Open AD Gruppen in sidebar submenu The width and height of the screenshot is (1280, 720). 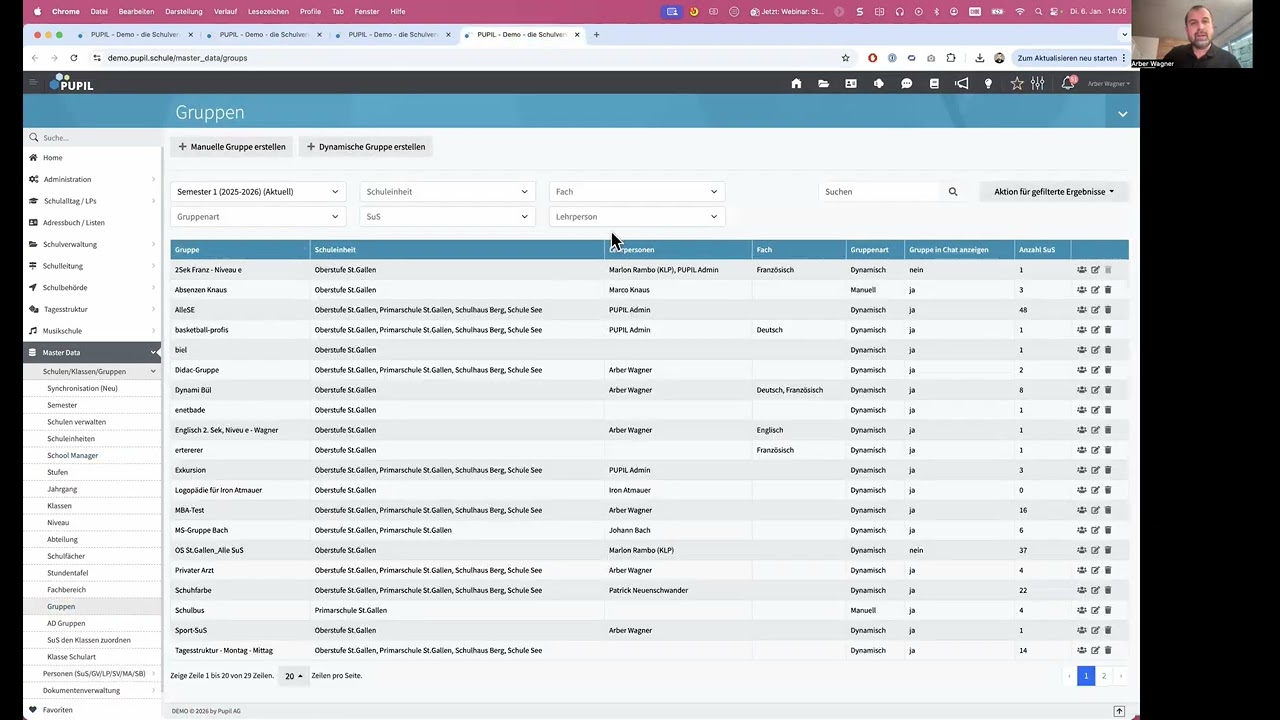coord(66,623)
